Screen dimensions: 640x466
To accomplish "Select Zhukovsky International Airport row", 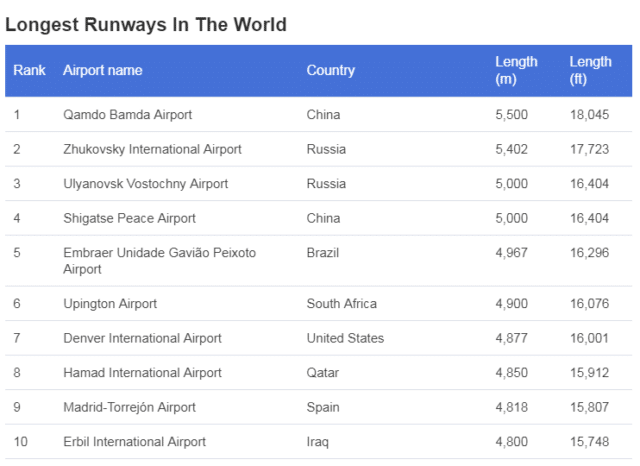I will [318, 149].
